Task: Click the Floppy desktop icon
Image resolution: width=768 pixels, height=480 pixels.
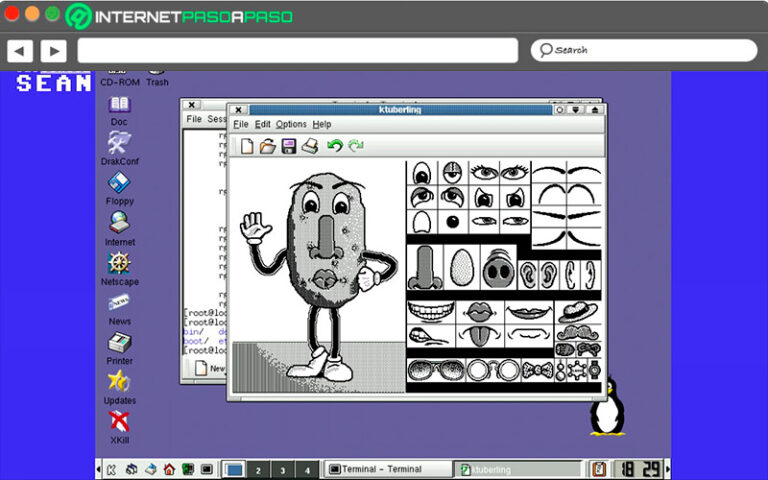Action: tap(119, 184)
